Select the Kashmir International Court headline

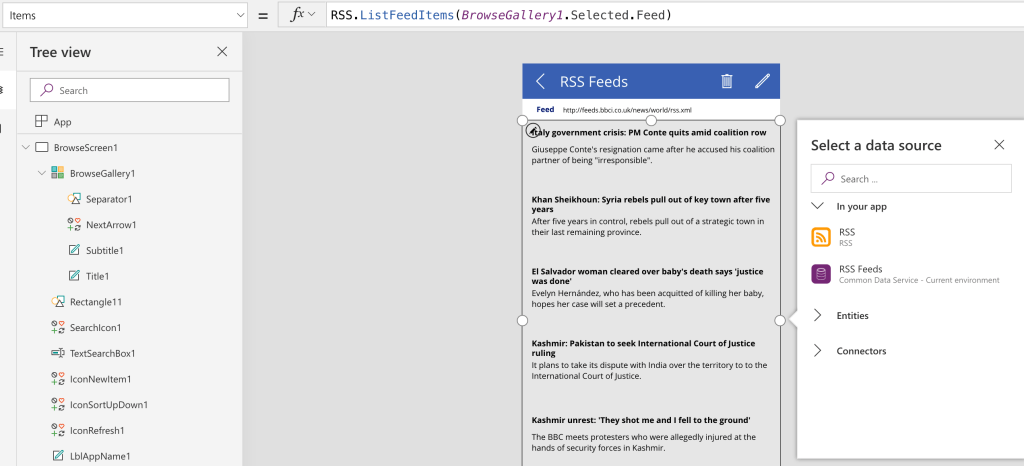pyautogui.click(x=643, y=348)
